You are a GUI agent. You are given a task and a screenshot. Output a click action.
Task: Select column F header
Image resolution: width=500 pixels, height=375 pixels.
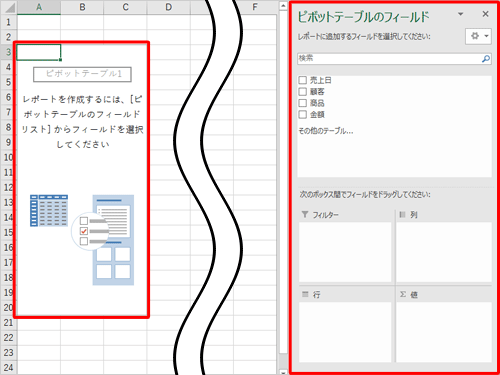tap(255, 7)
